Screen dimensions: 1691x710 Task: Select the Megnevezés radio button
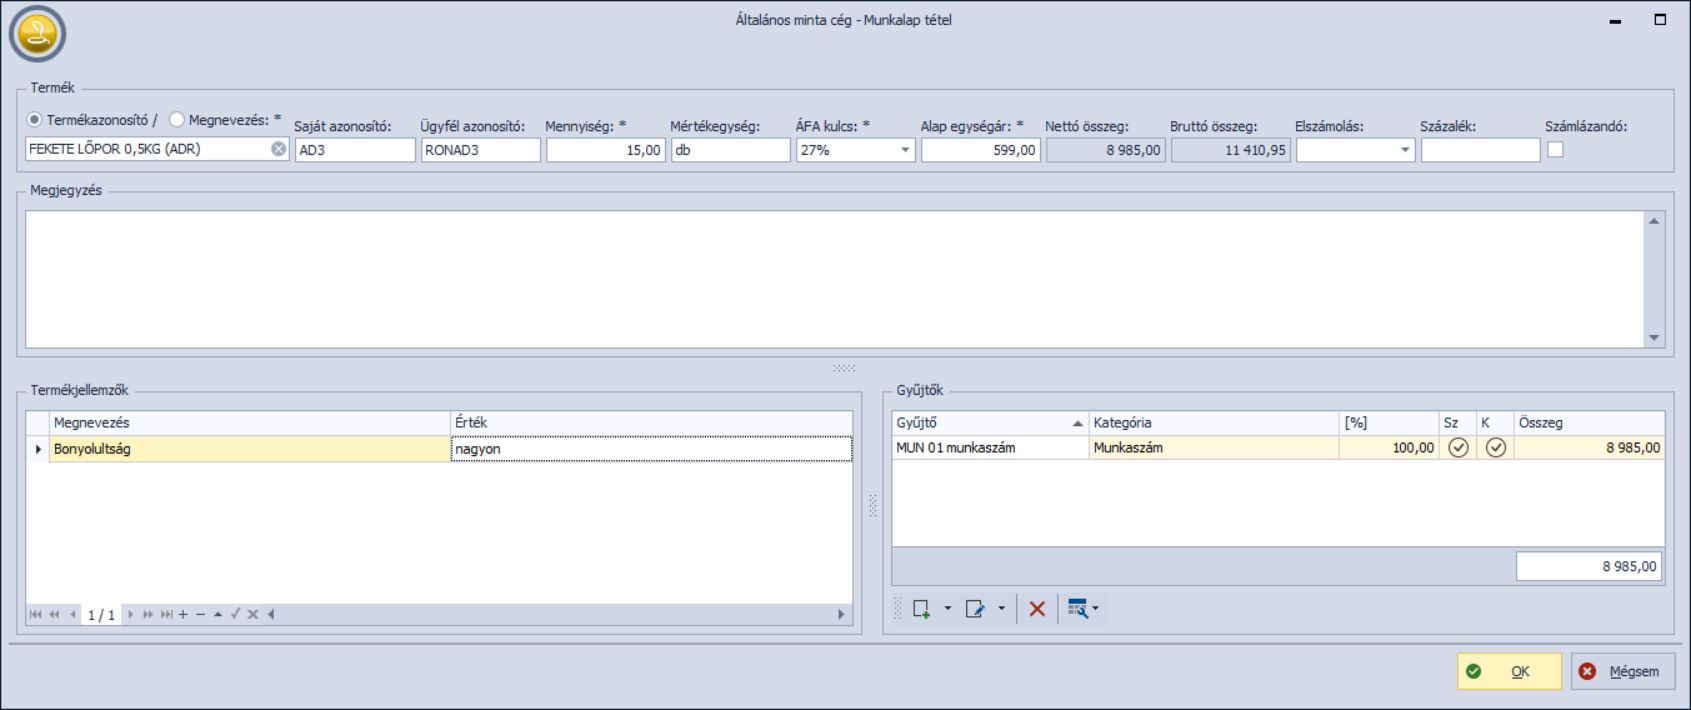tap(177, 120)
